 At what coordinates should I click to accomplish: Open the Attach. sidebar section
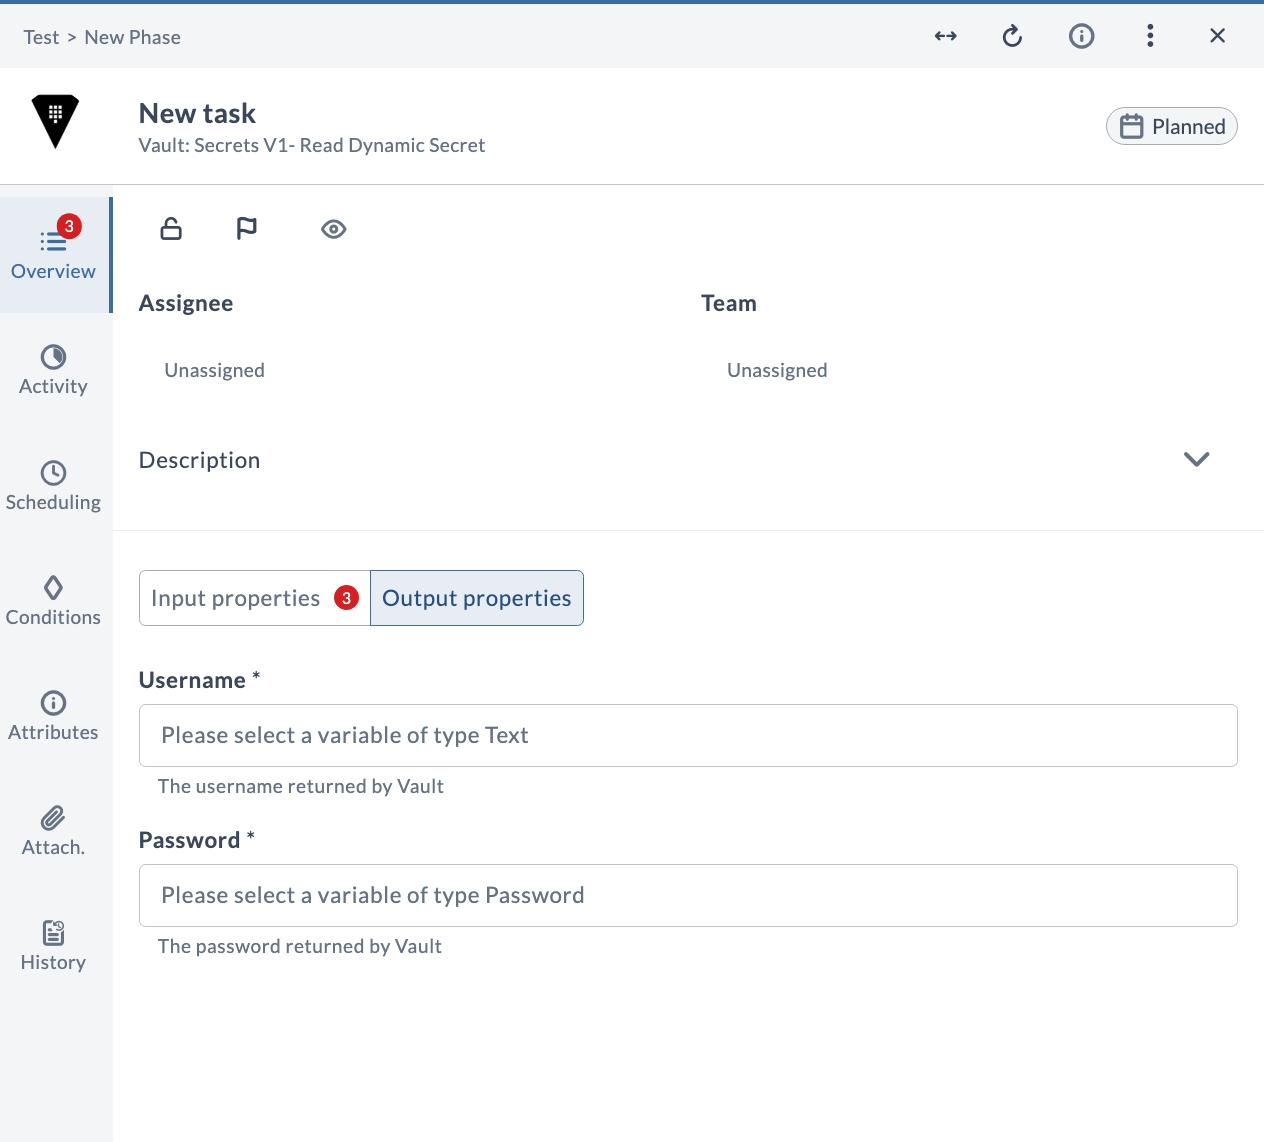[x=54, y=831]
